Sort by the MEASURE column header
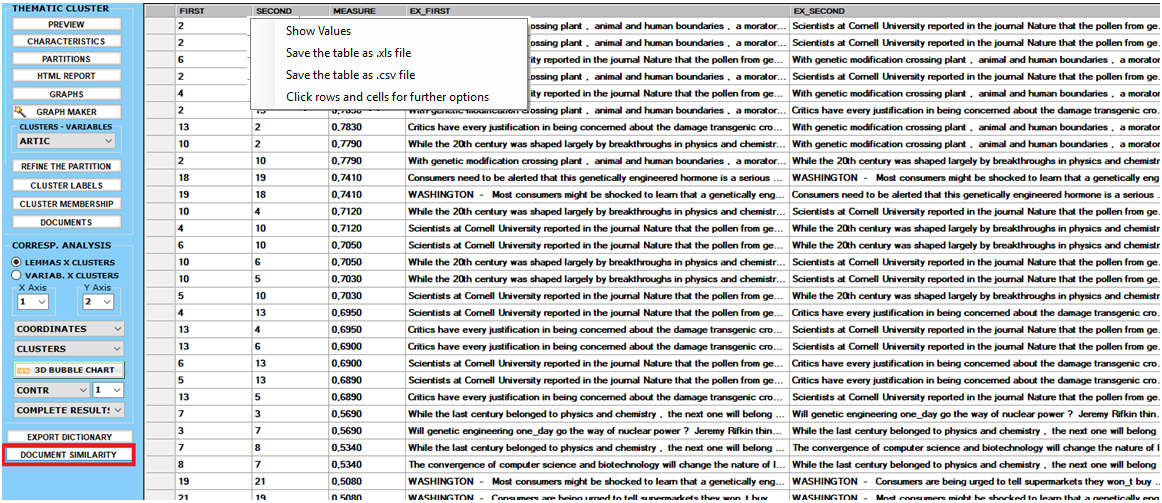Viewport: 1162px width, 503px height. 368,11
